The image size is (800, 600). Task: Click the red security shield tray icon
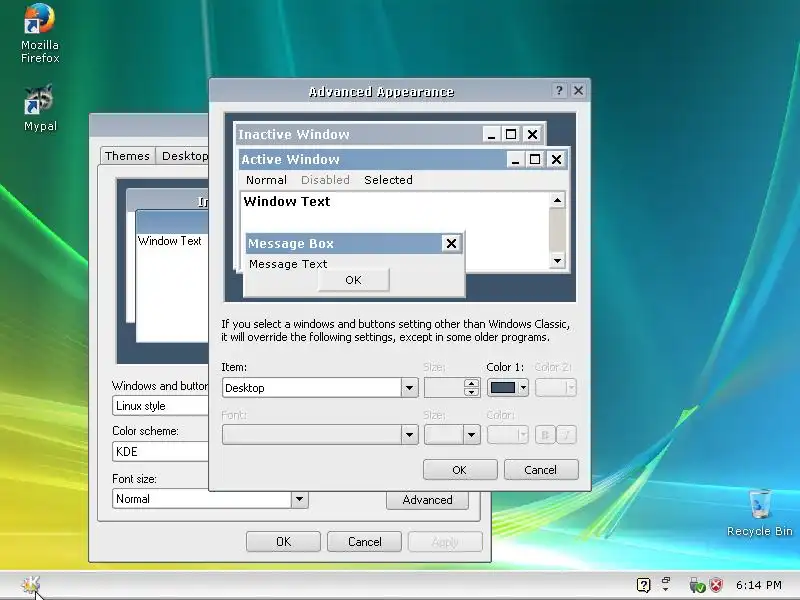(x=716, y=585)
